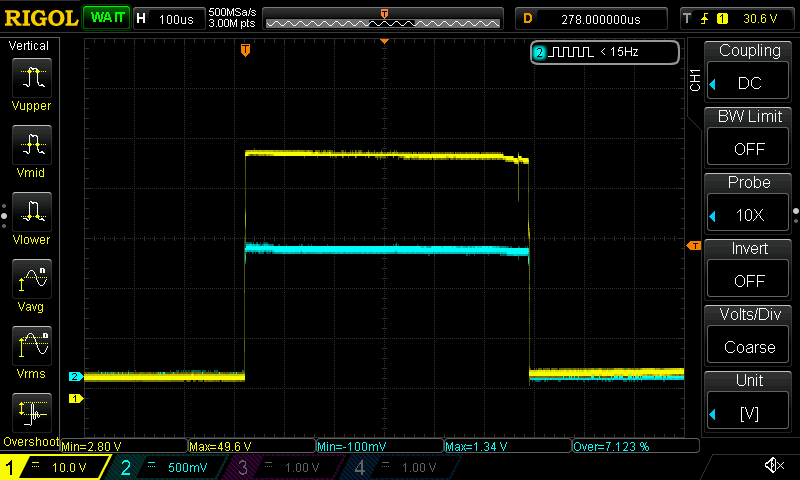
Task: Click the H horizontal timebase icon
Action: 141,19
